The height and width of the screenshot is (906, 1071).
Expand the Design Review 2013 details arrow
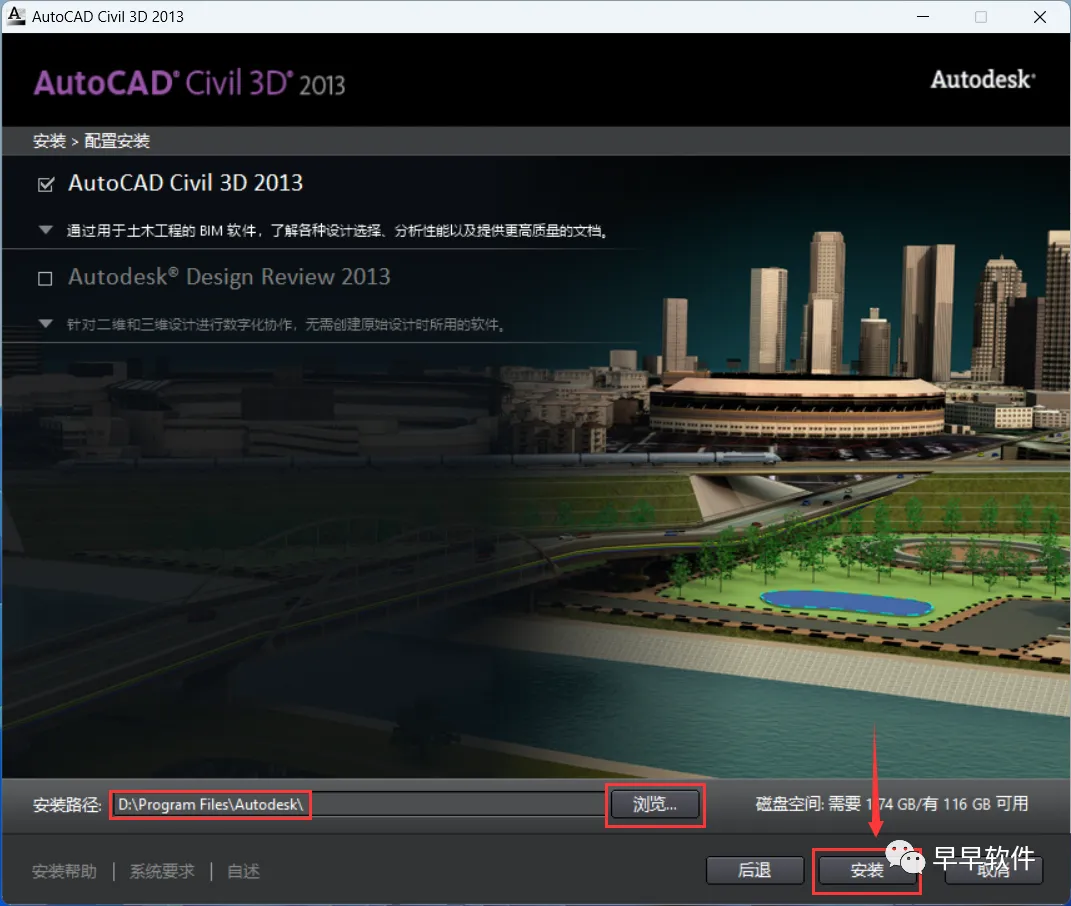(46, 324)
